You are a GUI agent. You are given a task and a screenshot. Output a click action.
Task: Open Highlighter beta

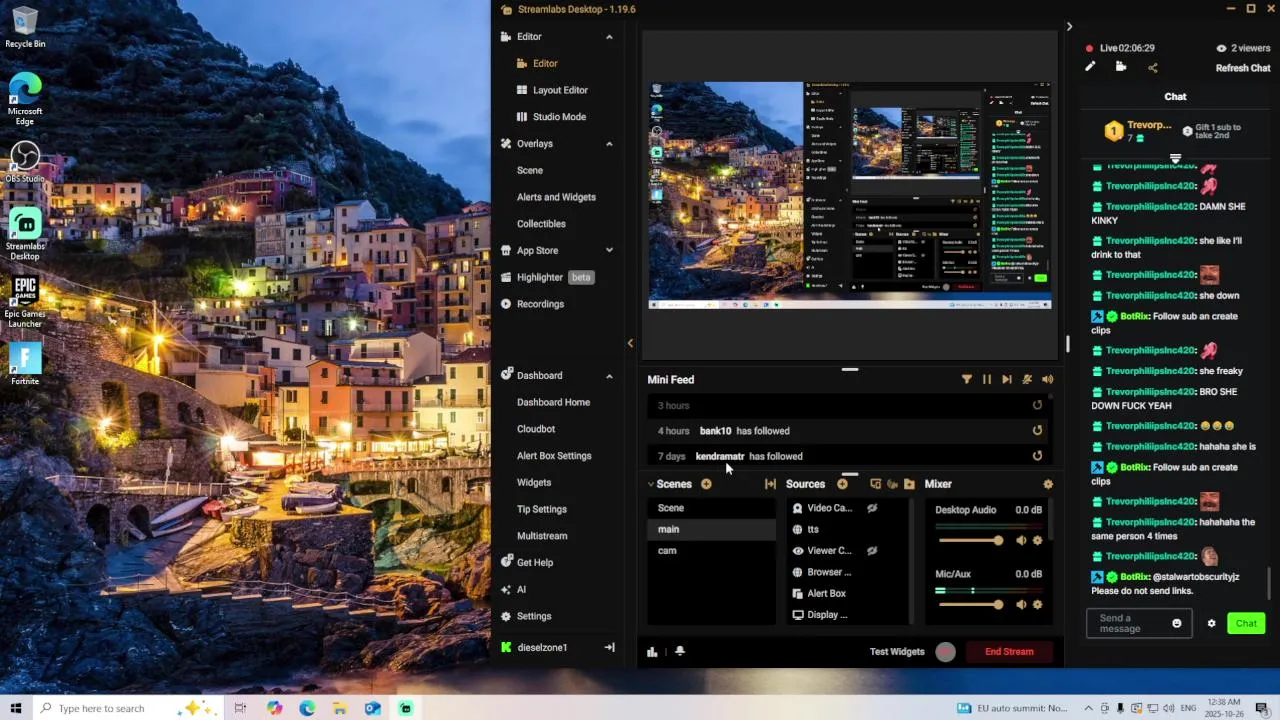tap(547, 277)
